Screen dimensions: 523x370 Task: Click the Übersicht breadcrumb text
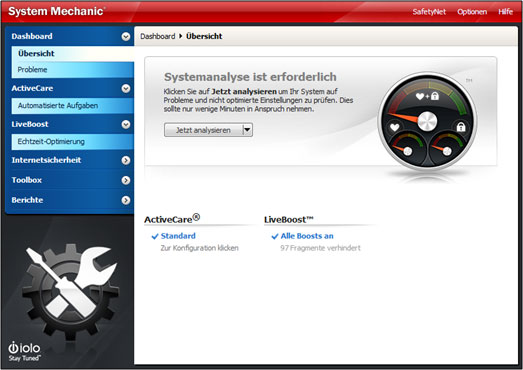click(x=204, y=36)
